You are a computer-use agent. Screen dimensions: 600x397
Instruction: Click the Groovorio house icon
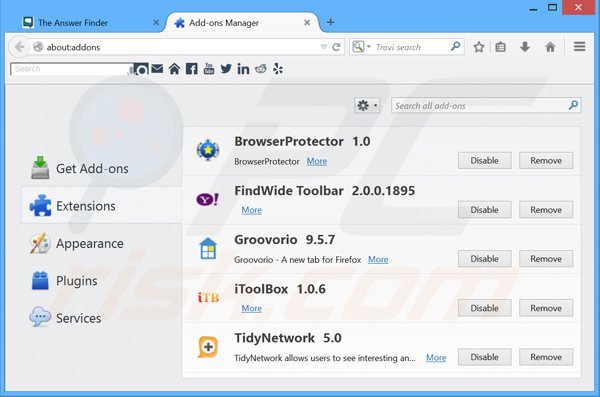pyautogui.click(x=208, y=248)
